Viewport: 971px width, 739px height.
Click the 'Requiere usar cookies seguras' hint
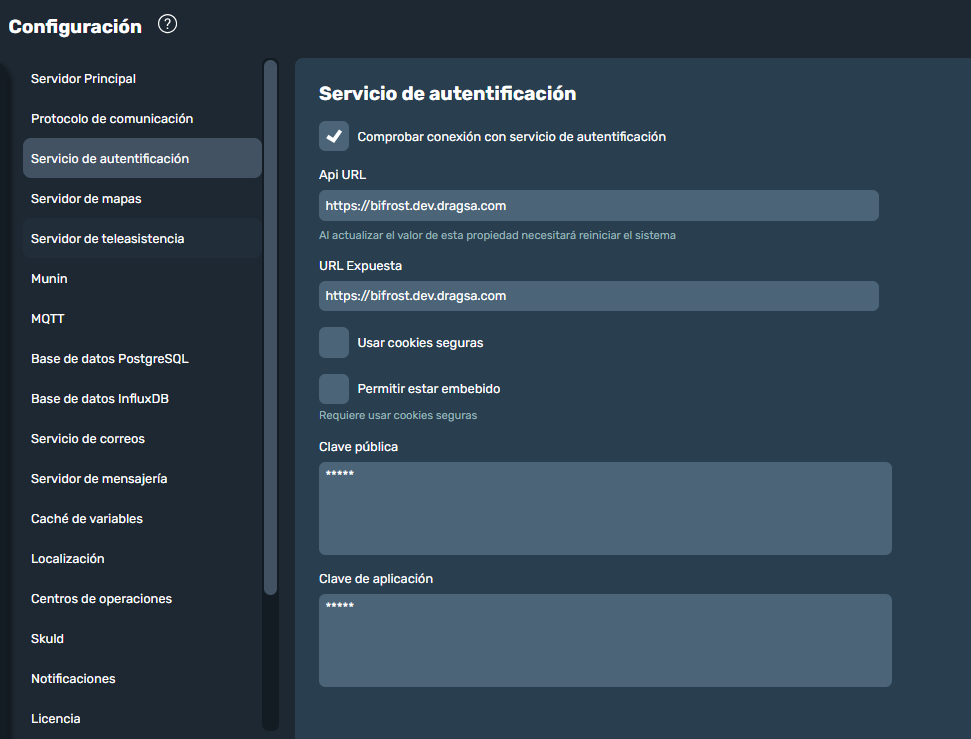(398, 415)
